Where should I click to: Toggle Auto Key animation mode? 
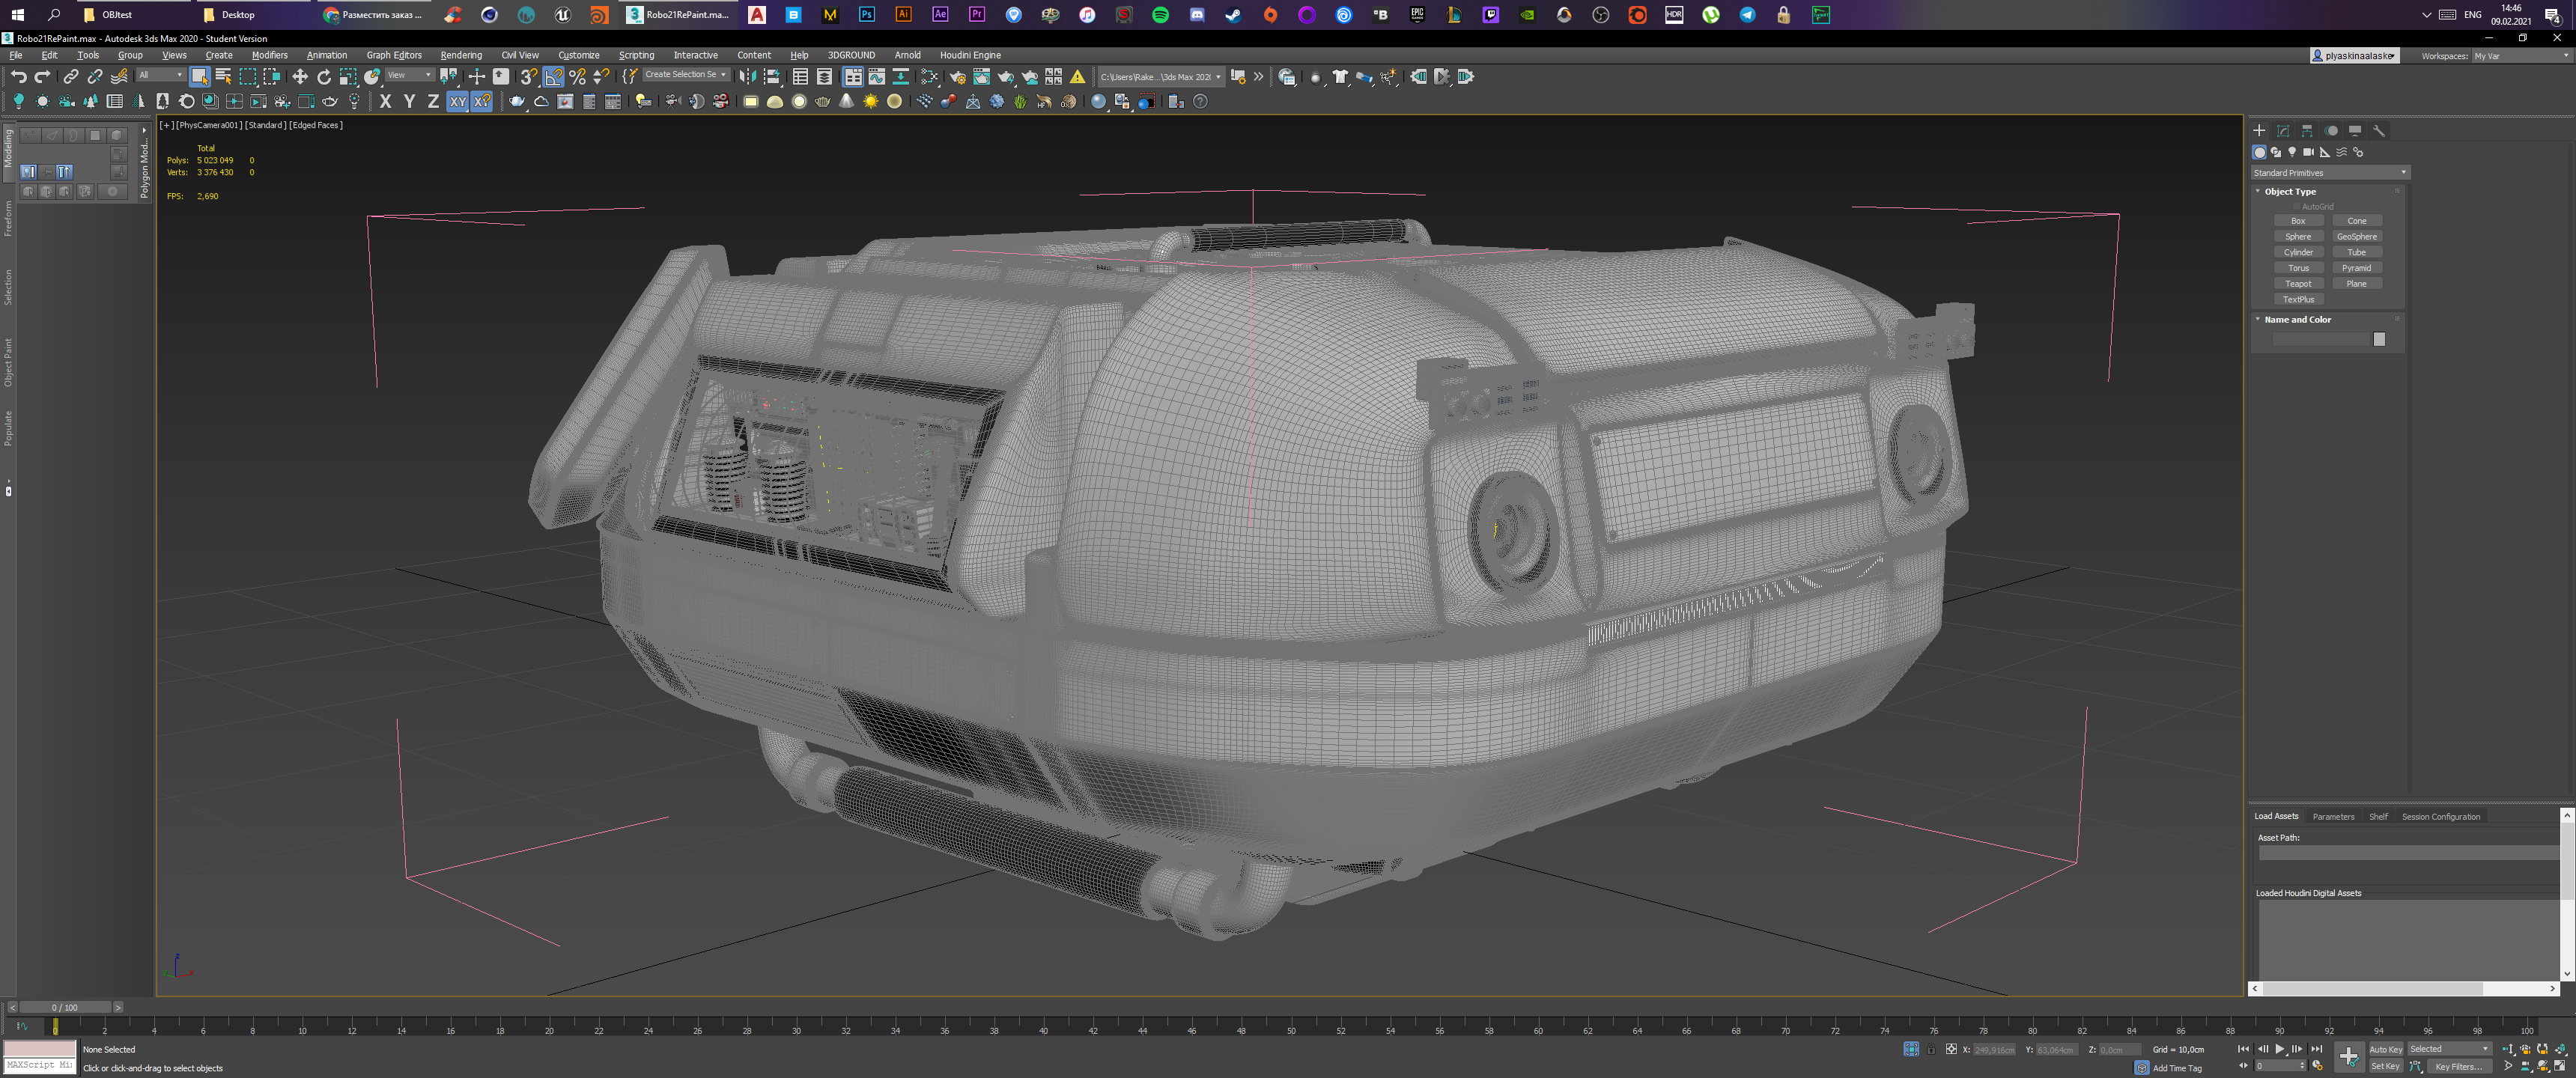point(2385,1049)
